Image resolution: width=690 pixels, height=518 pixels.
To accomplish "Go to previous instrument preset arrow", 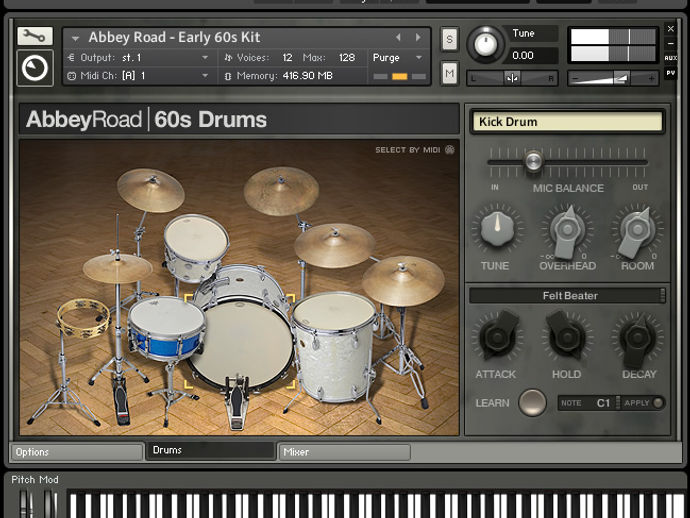I will point(398,37).
